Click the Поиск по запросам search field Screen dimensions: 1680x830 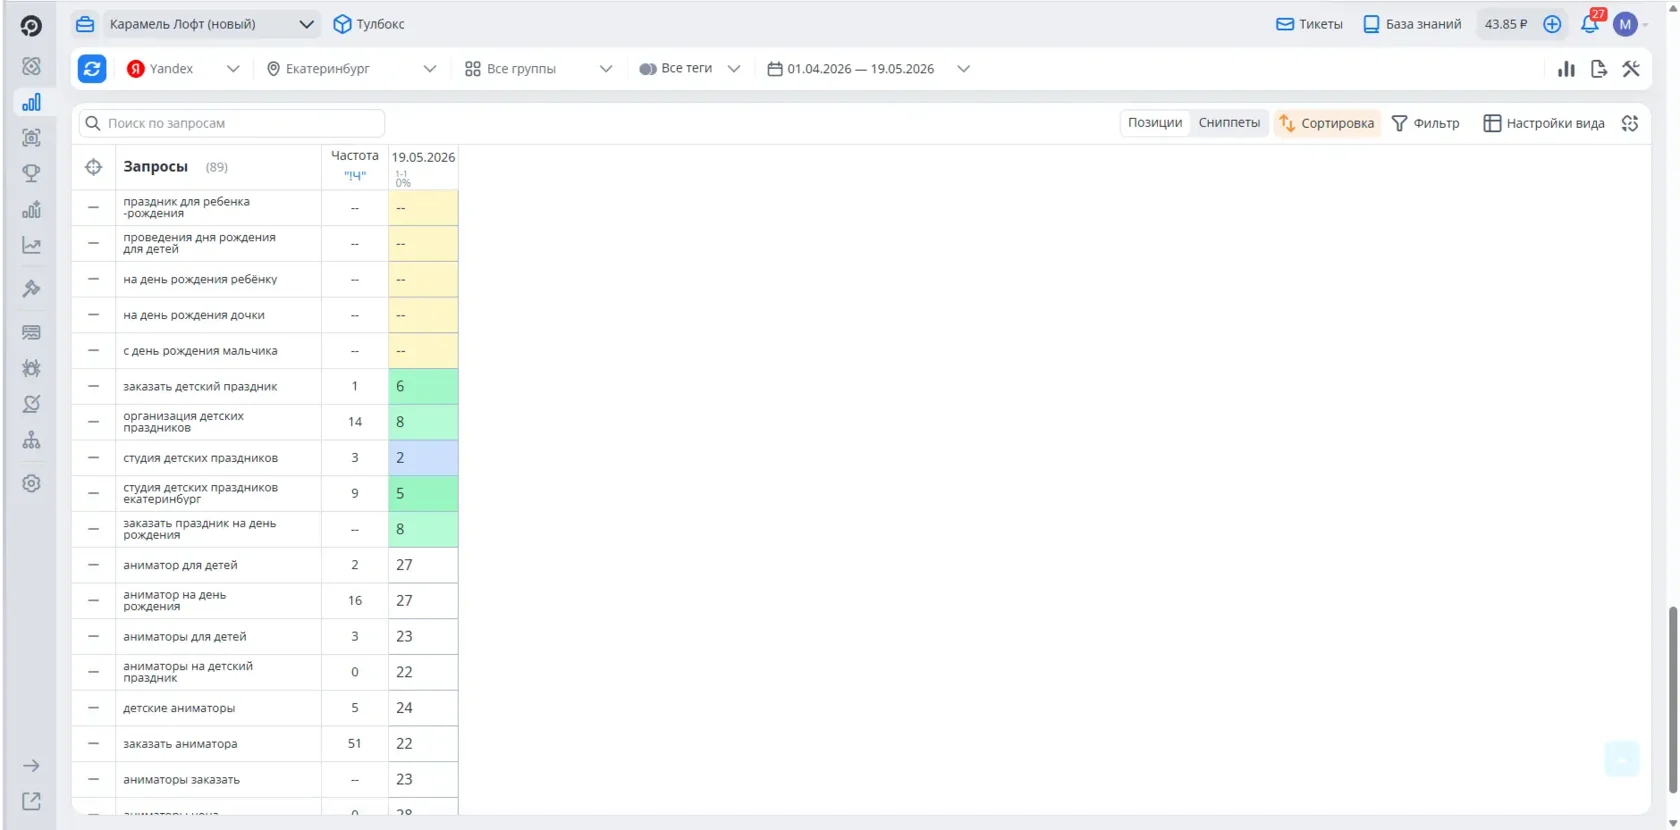(232, 123)
